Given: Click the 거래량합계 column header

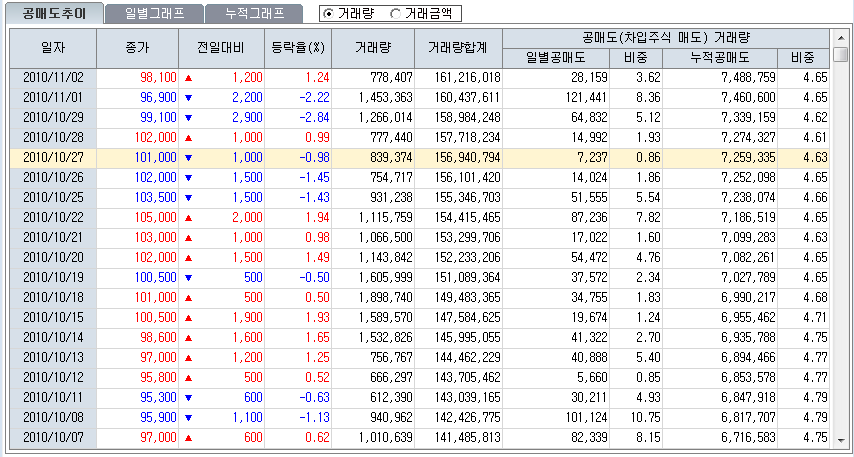Looking at the screenshot, I should [x=457, y=47].
